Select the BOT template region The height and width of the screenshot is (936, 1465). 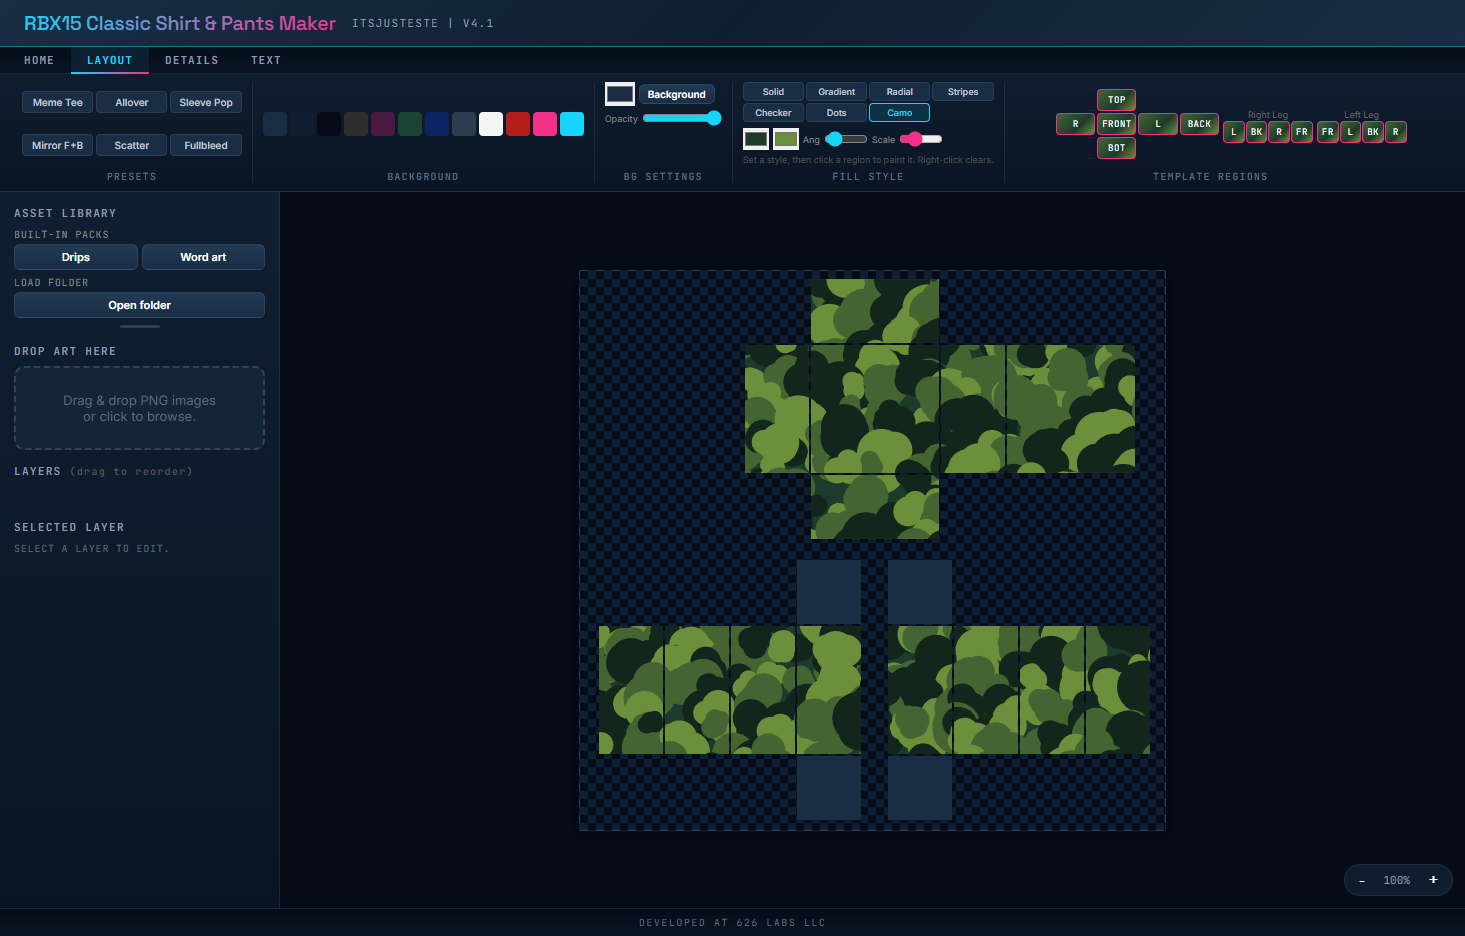[1116, 148]
